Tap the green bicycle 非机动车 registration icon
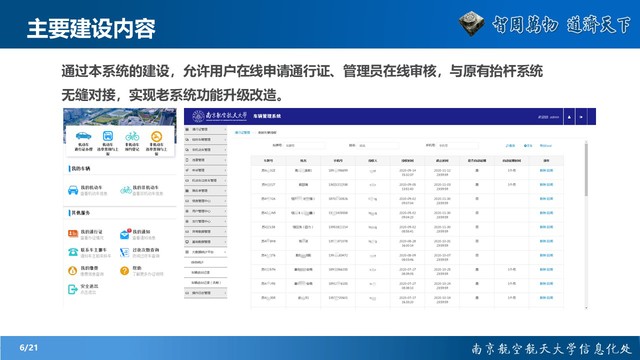640x360 pixels. pos(132,136)
